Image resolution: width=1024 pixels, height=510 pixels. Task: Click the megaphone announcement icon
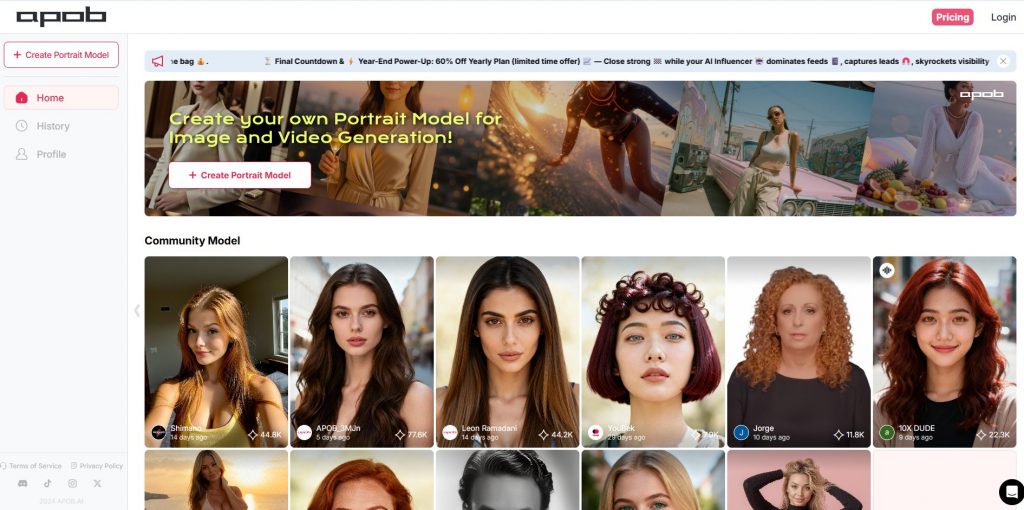pyautogui.click(x=158, y=61)
